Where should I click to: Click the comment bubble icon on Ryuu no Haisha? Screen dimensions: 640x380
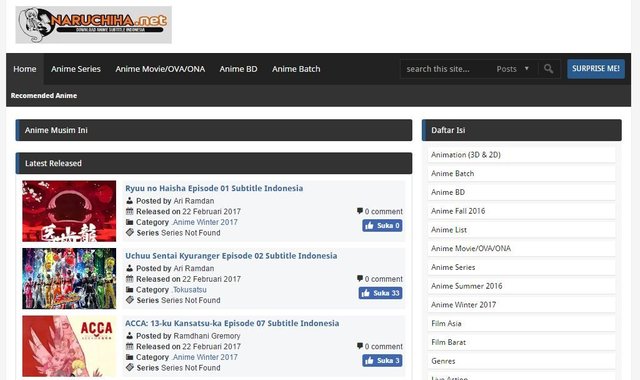pyautogui.click(x=360, y=211)
